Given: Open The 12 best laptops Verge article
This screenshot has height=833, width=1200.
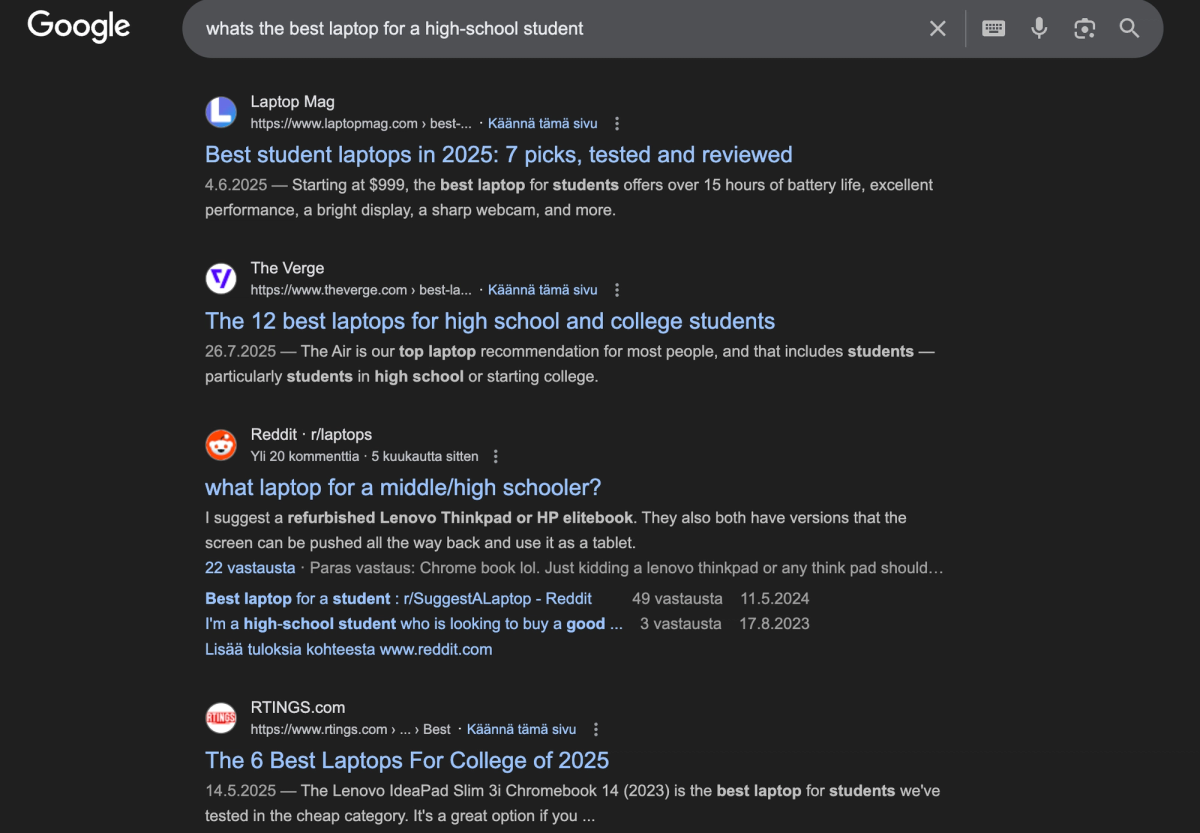Looking at the screenshot, I should pyautogui.click(x=490, y=320).
